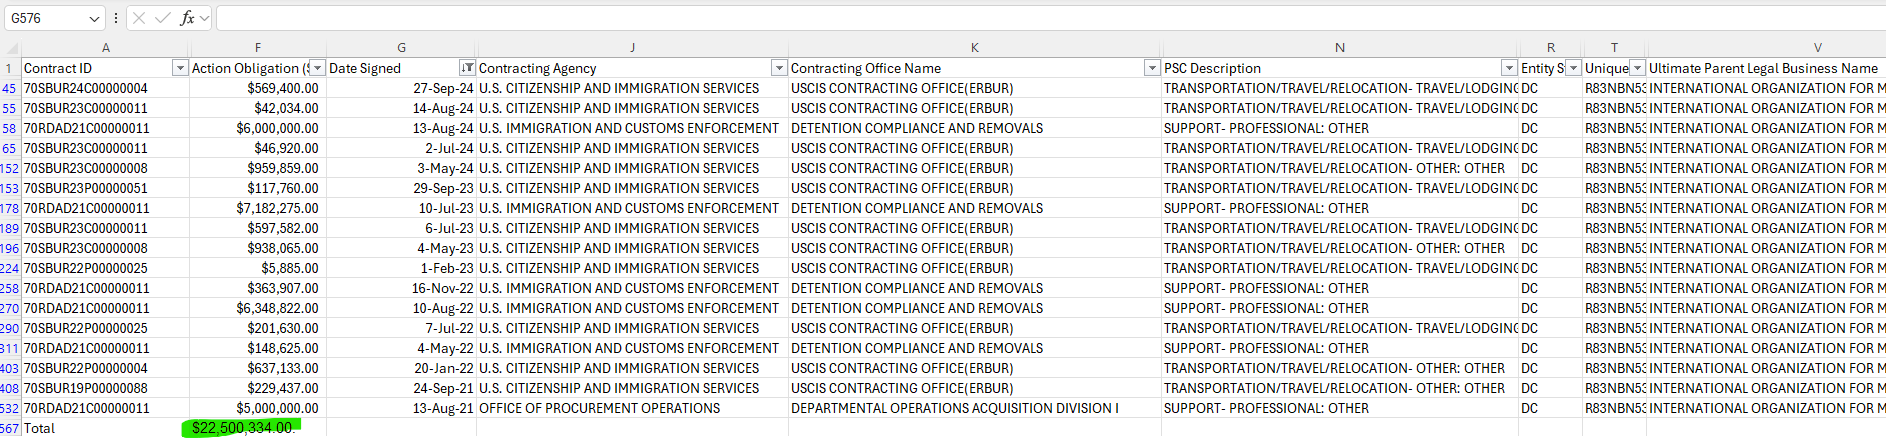This screenshot has width=1886, height=439.
Task: Open the Contract ID filter dropdown
Action: [x=180, y=68]
